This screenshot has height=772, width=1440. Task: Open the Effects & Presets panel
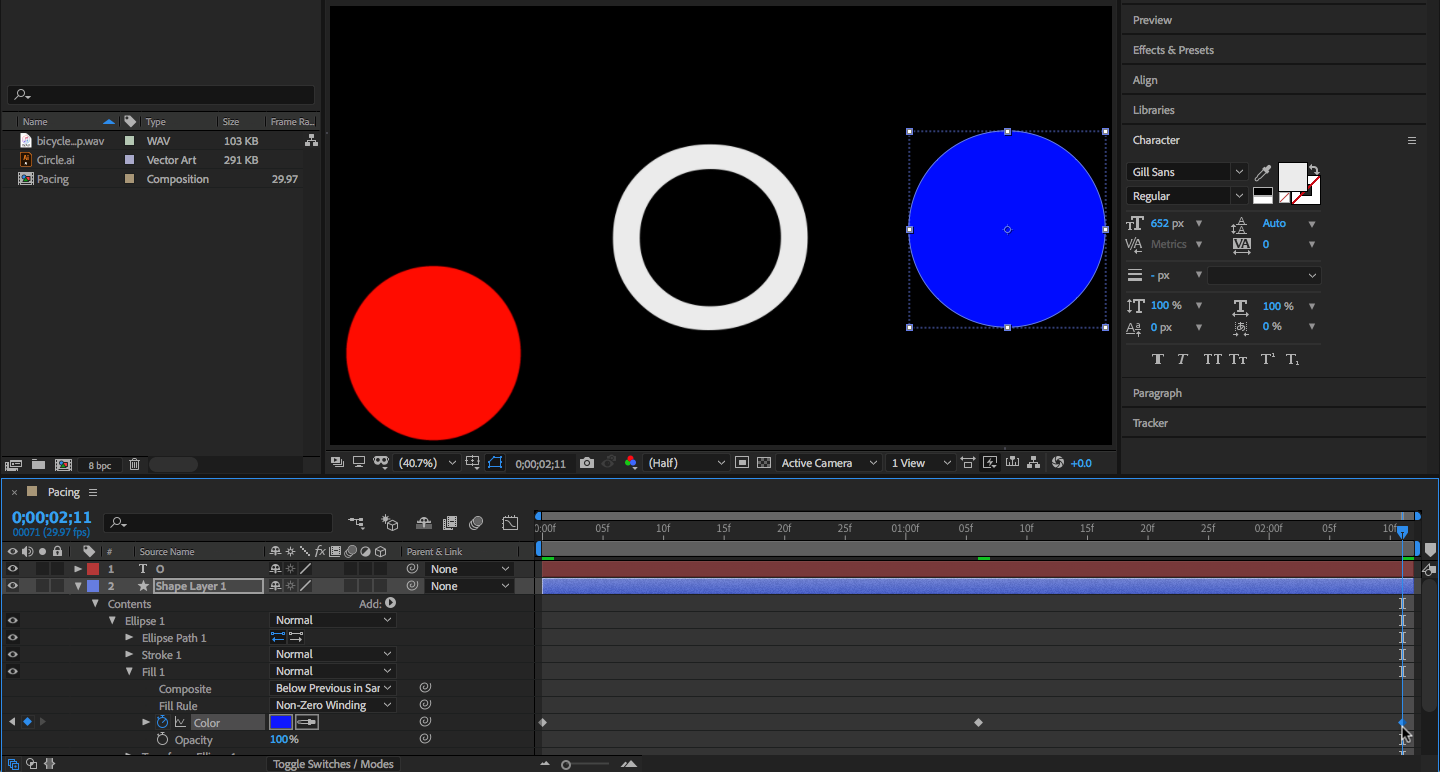1173,50
